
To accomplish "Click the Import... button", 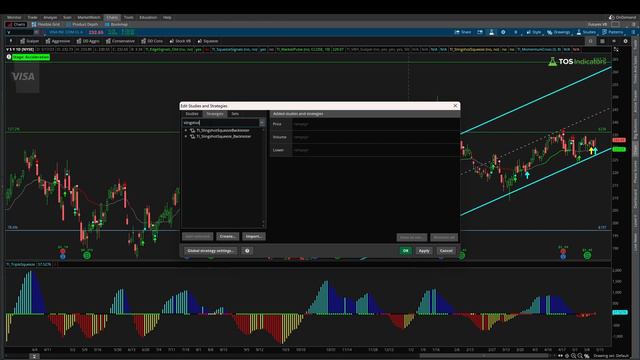I will 253,236.
